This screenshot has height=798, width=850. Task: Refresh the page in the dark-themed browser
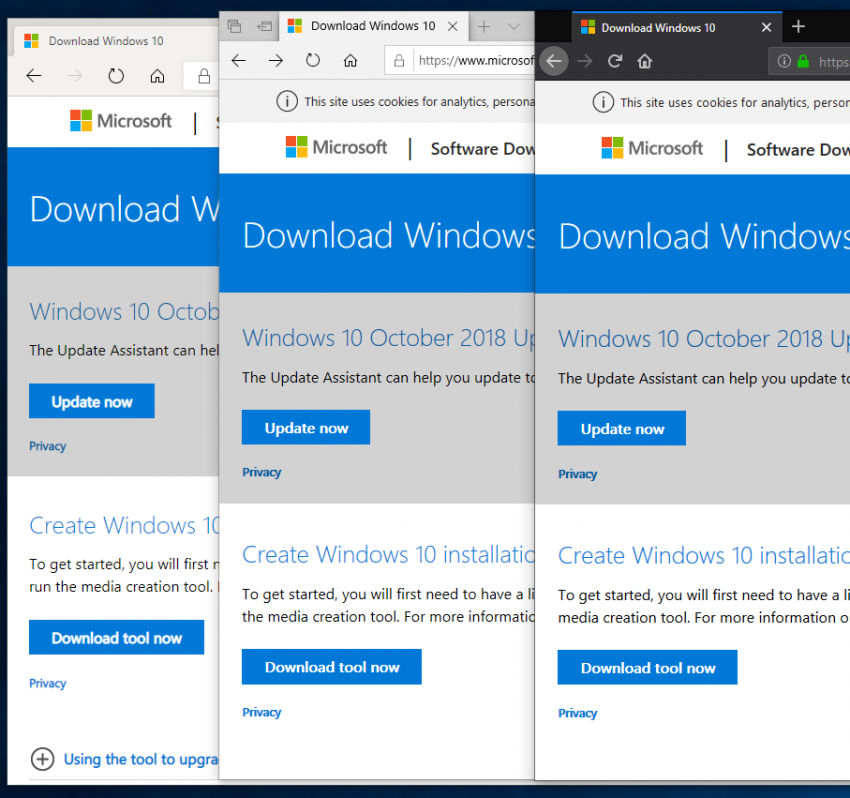[x=614, y=61]
